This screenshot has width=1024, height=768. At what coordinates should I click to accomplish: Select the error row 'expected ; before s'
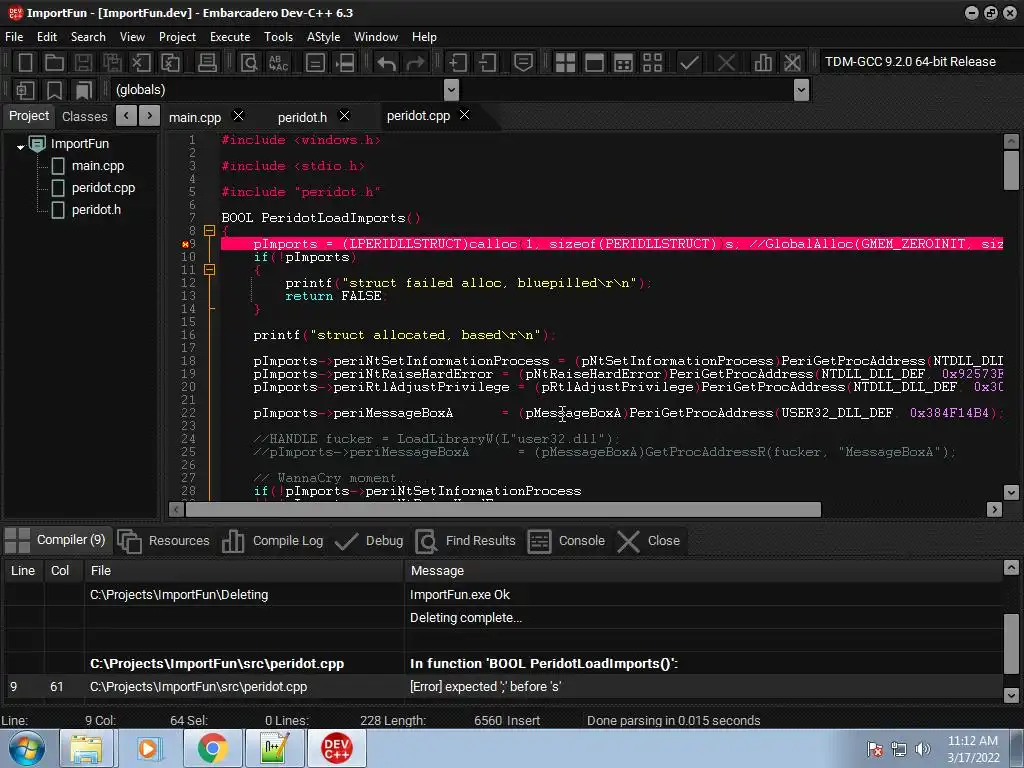(503, 686)
